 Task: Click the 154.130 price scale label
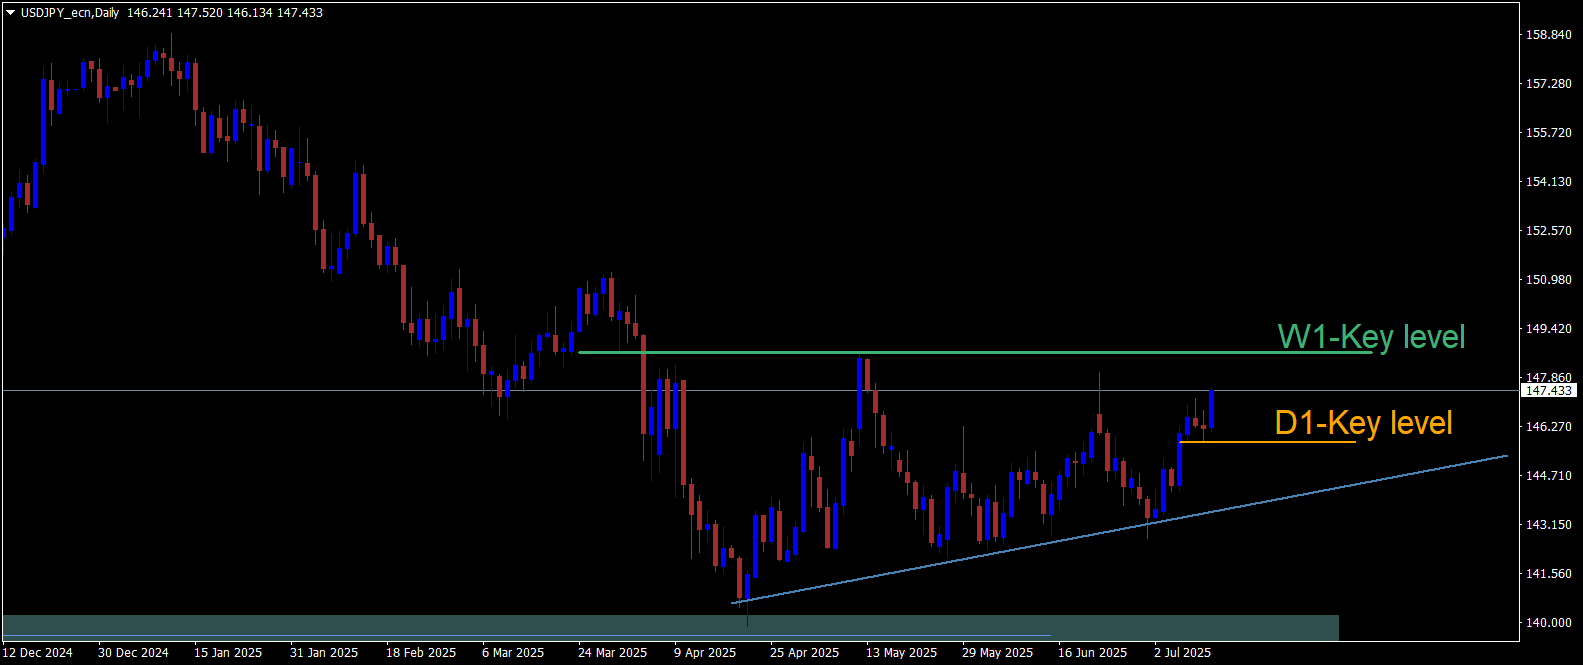[x=1548, y=182]
